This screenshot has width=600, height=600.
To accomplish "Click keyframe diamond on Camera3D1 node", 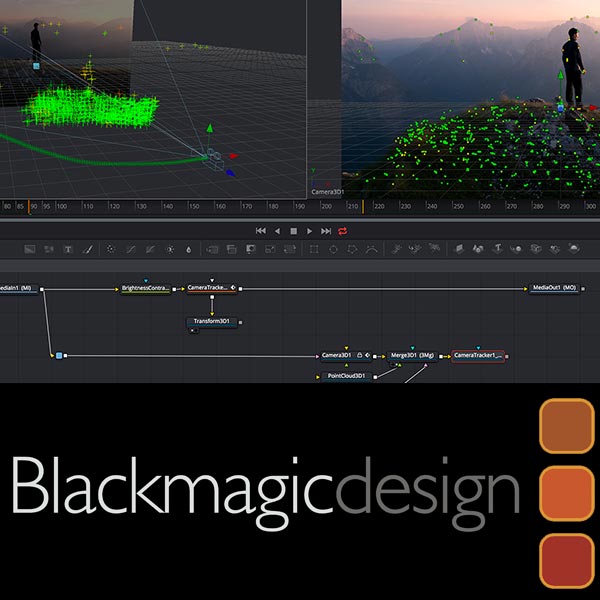I will [x=367, y=355].
